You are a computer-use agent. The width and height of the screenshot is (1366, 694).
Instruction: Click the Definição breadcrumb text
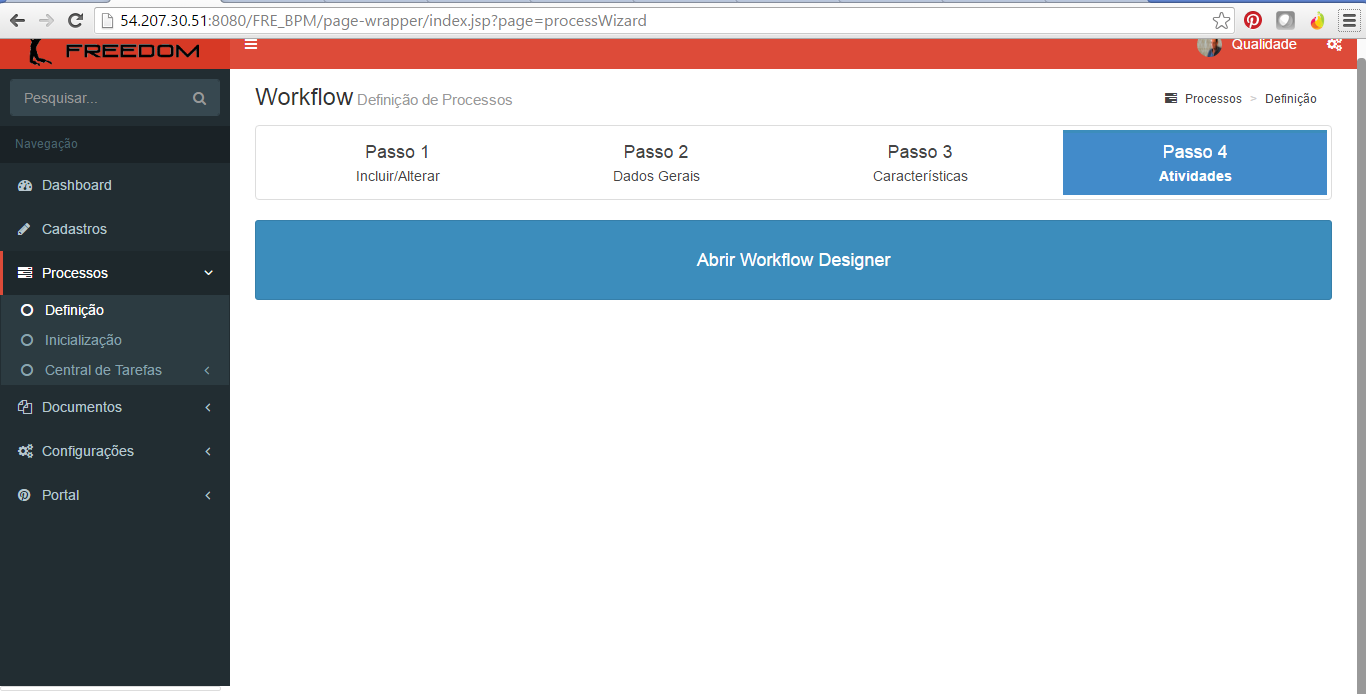tap(1291, 99)
